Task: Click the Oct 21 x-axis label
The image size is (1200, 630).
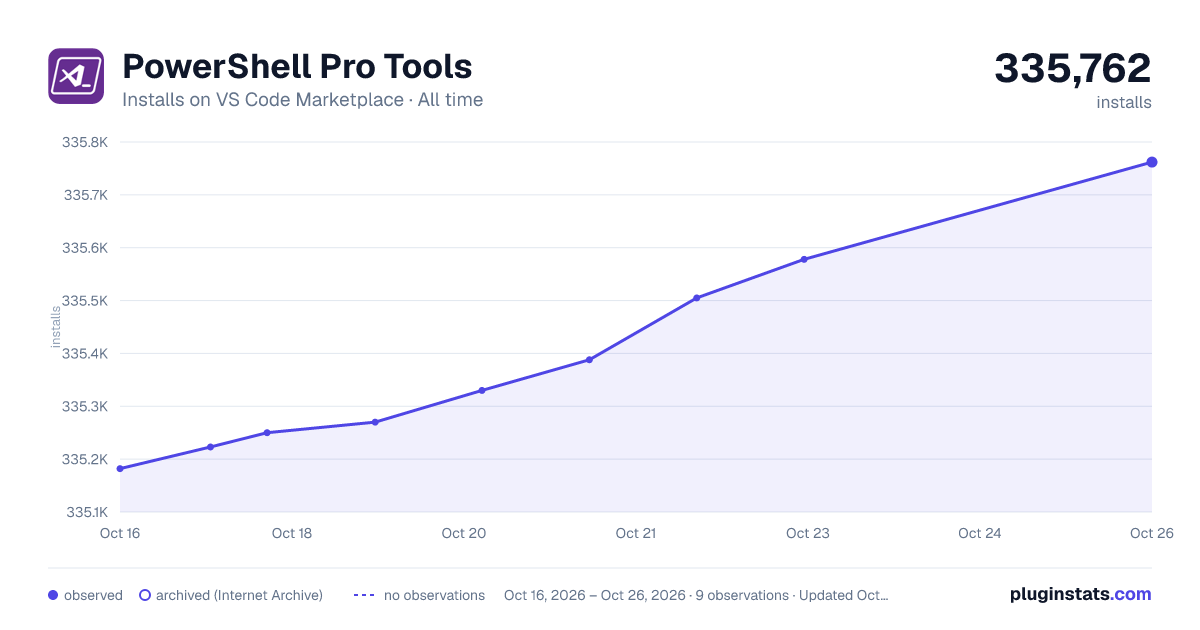Action: 636,533
